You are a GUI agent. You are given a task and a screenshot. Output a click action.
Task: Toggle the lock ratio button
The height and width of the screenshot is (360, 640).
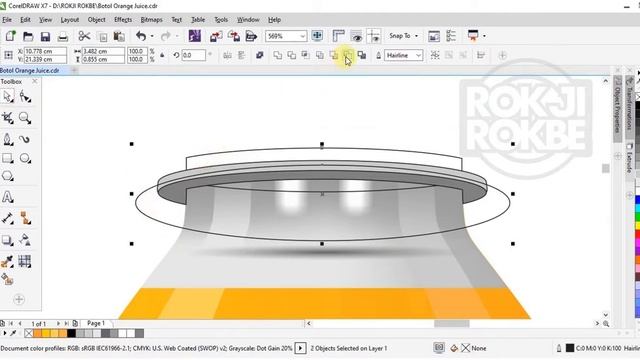pos(162,55)
